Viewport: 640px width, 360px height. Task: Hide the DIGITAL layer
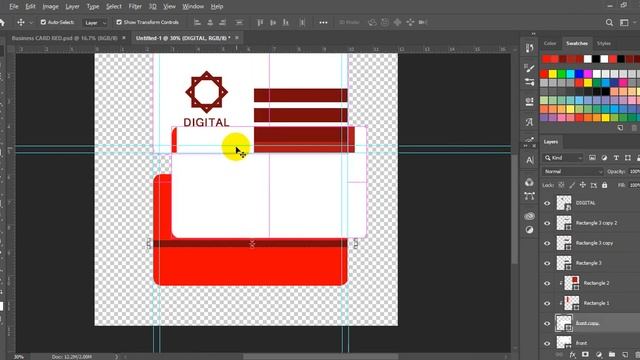(547, 203)
